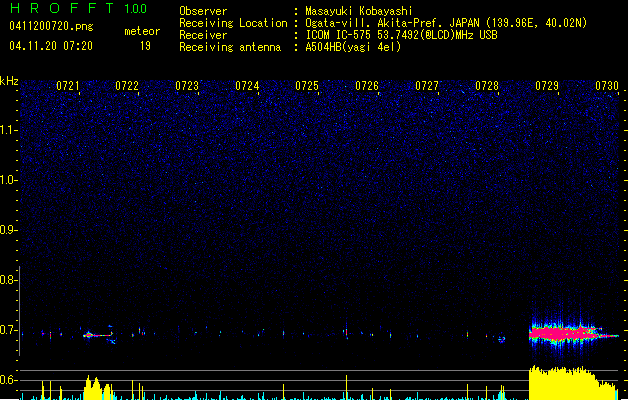The height and width of the screenshot is (400, 629).
Task: Click the Receiver label
Action: pos(203,35)
